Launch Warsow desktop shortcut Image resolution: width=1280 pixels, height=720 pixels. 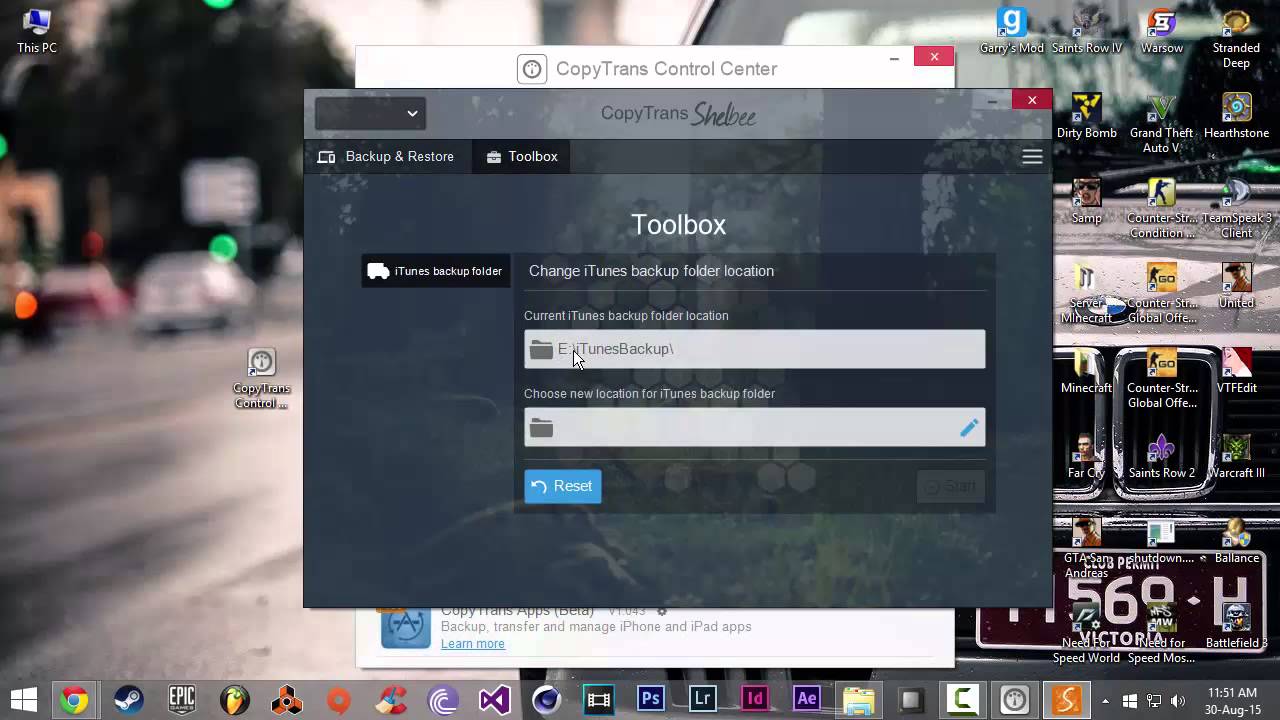point(1162,31)
